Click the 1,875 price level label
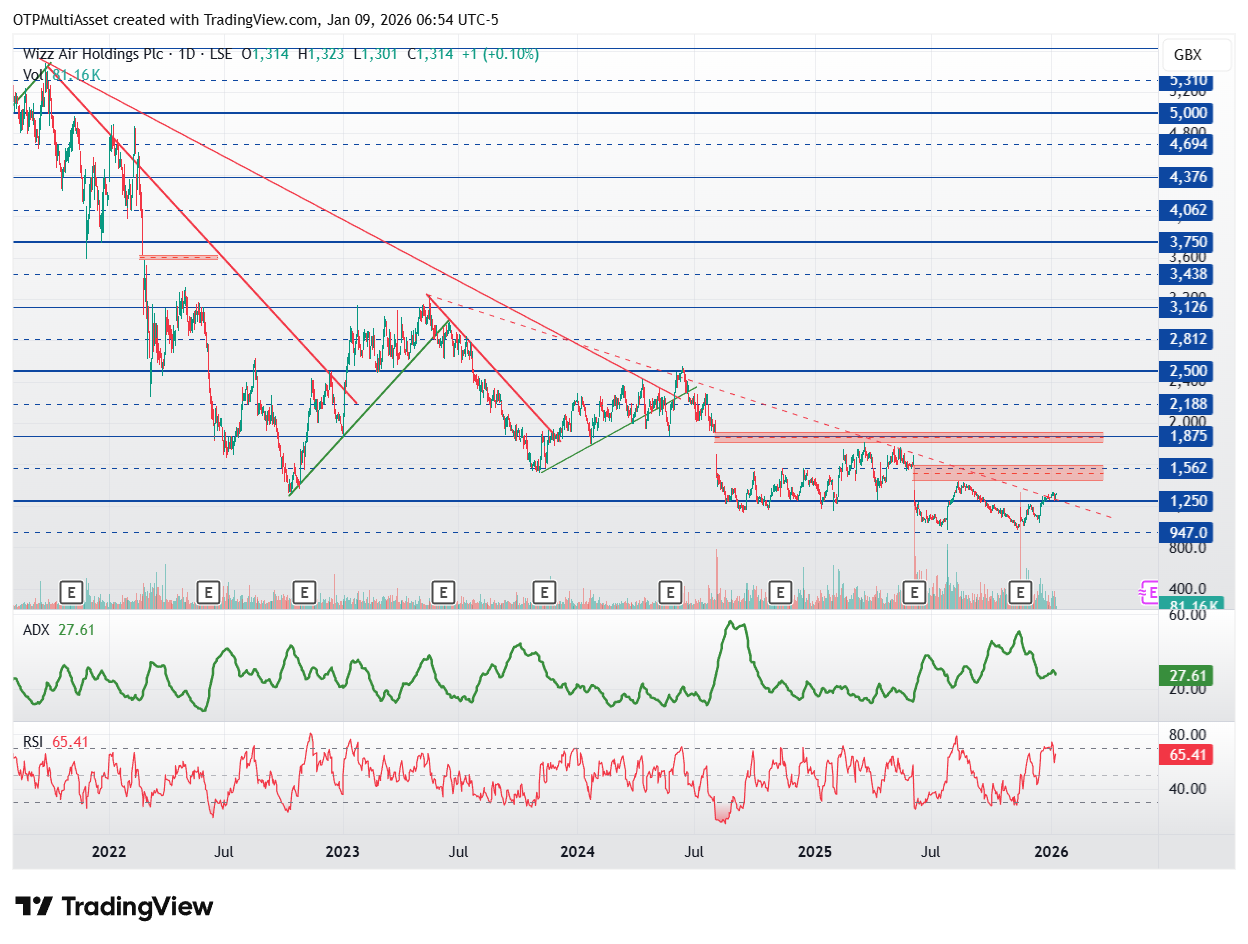The height and width of the screenshot is (944, 1248). tap(1185, 436)
